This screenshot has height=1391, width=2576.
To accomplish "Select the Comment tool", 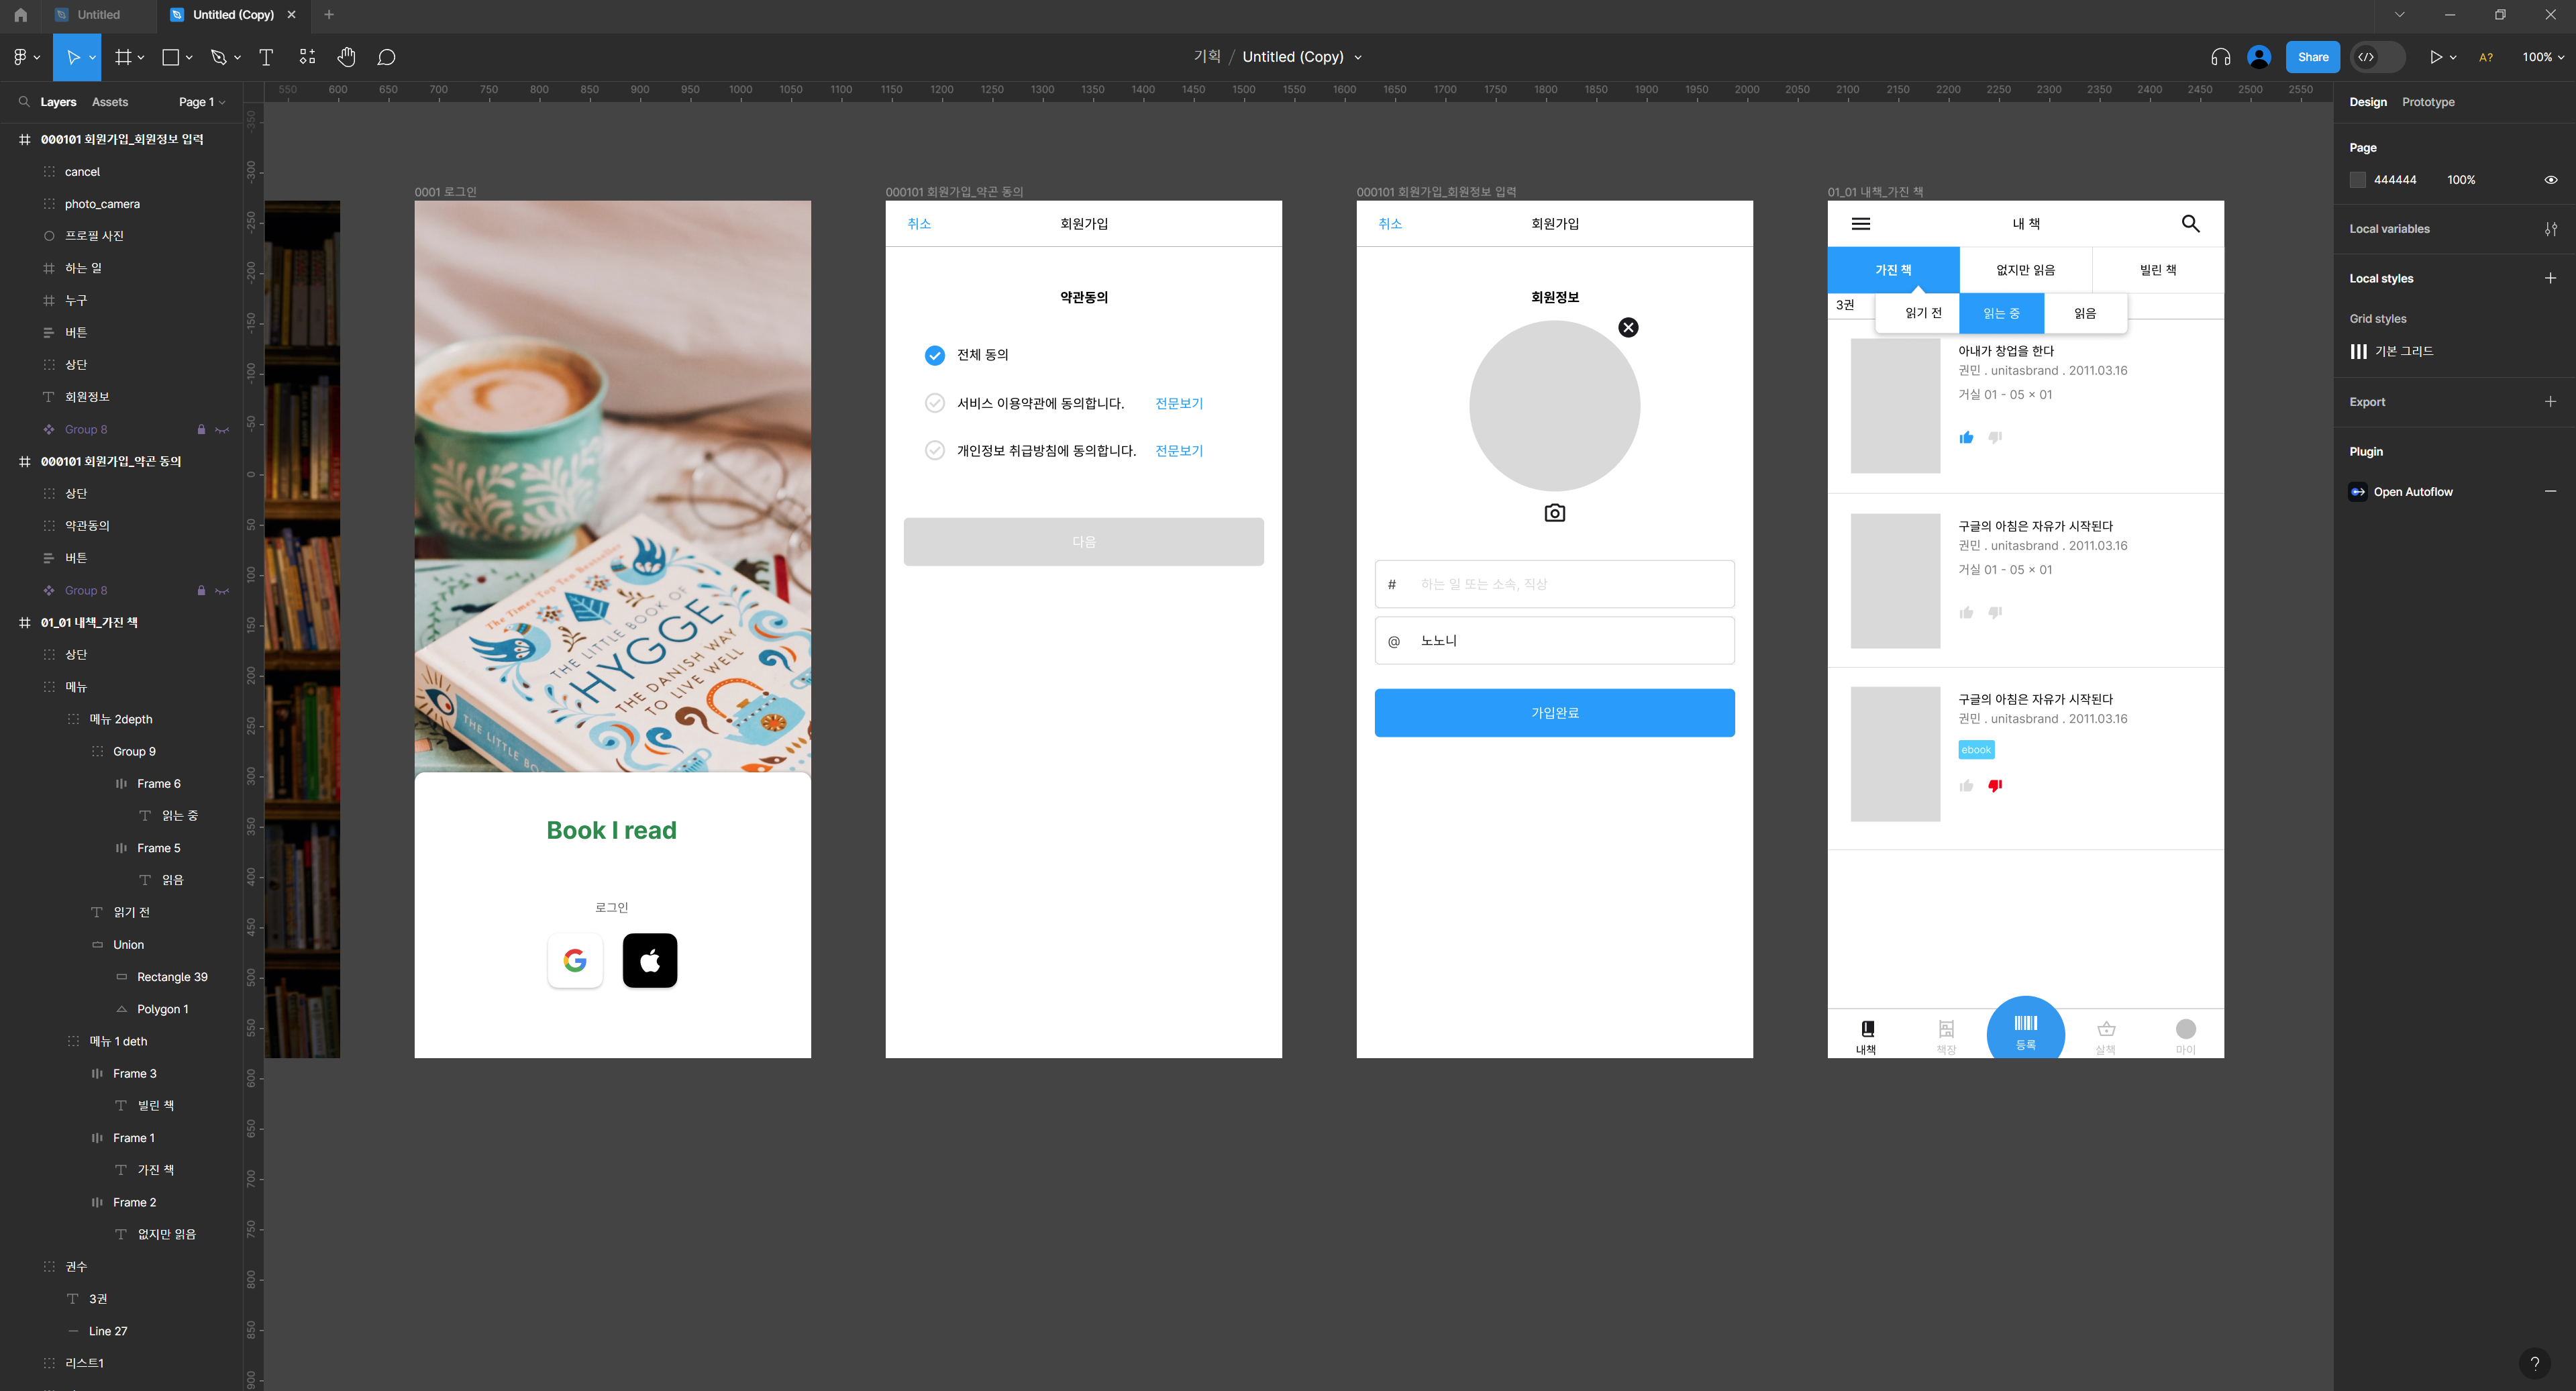I will 386,57.
